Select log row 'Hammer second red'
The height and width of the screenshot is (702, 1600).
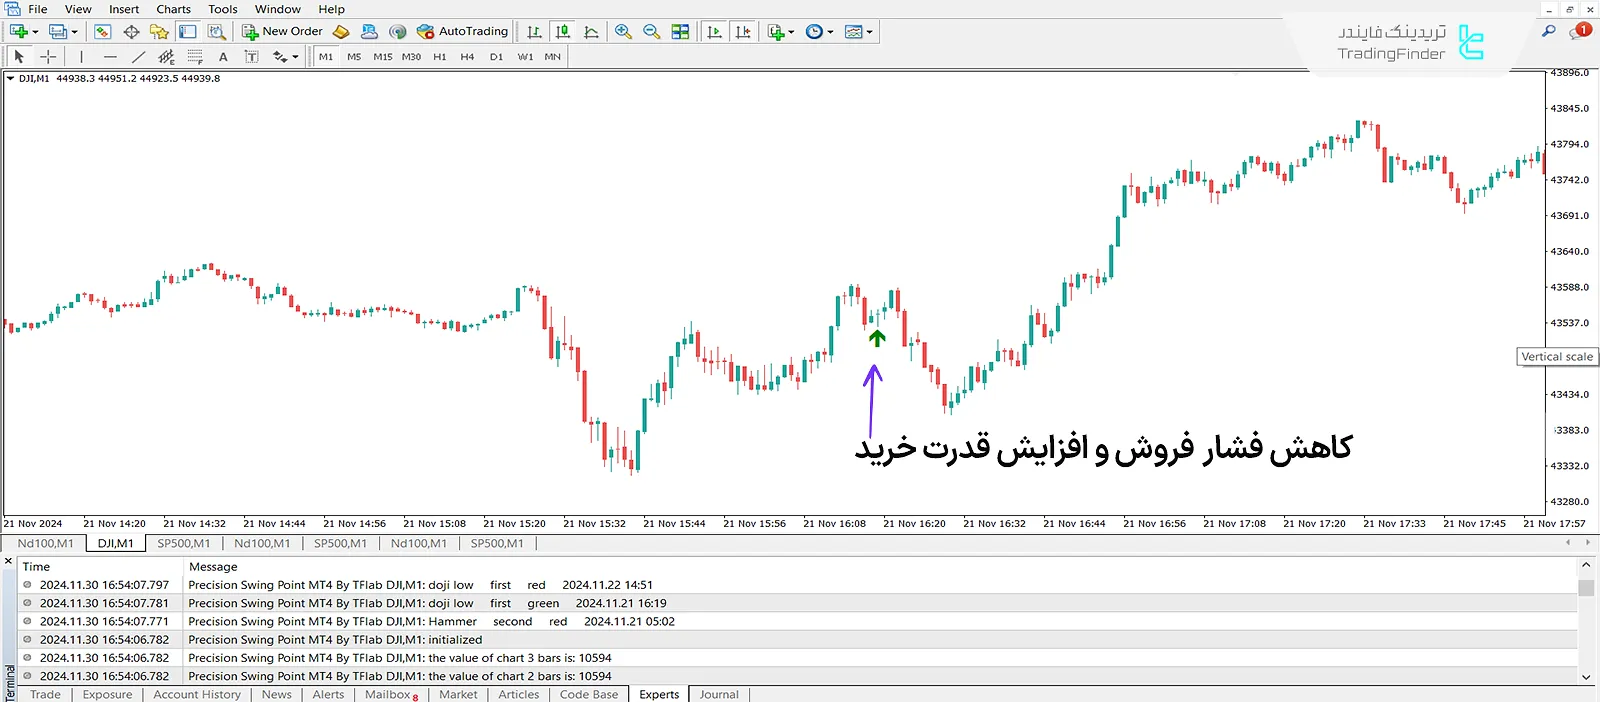coord(797,621)
